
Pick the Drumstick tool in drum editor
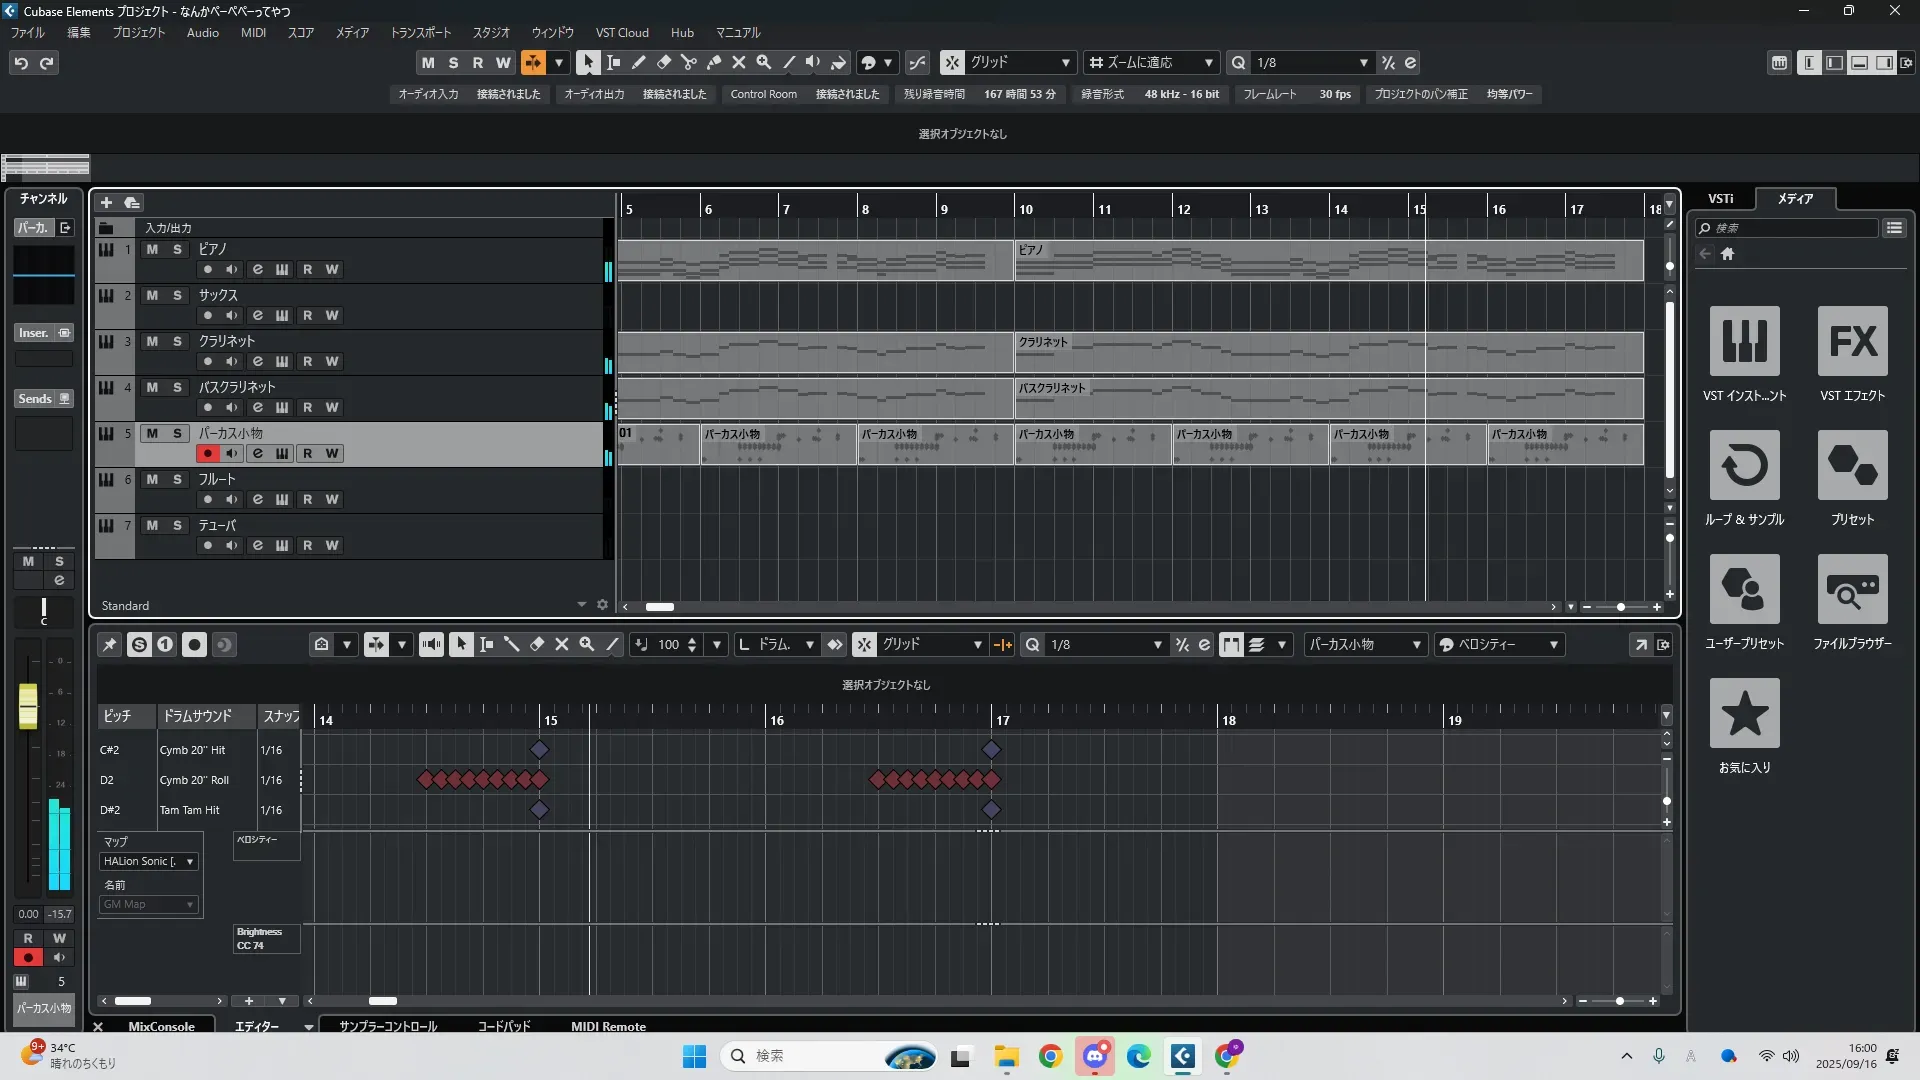[511, 645]
